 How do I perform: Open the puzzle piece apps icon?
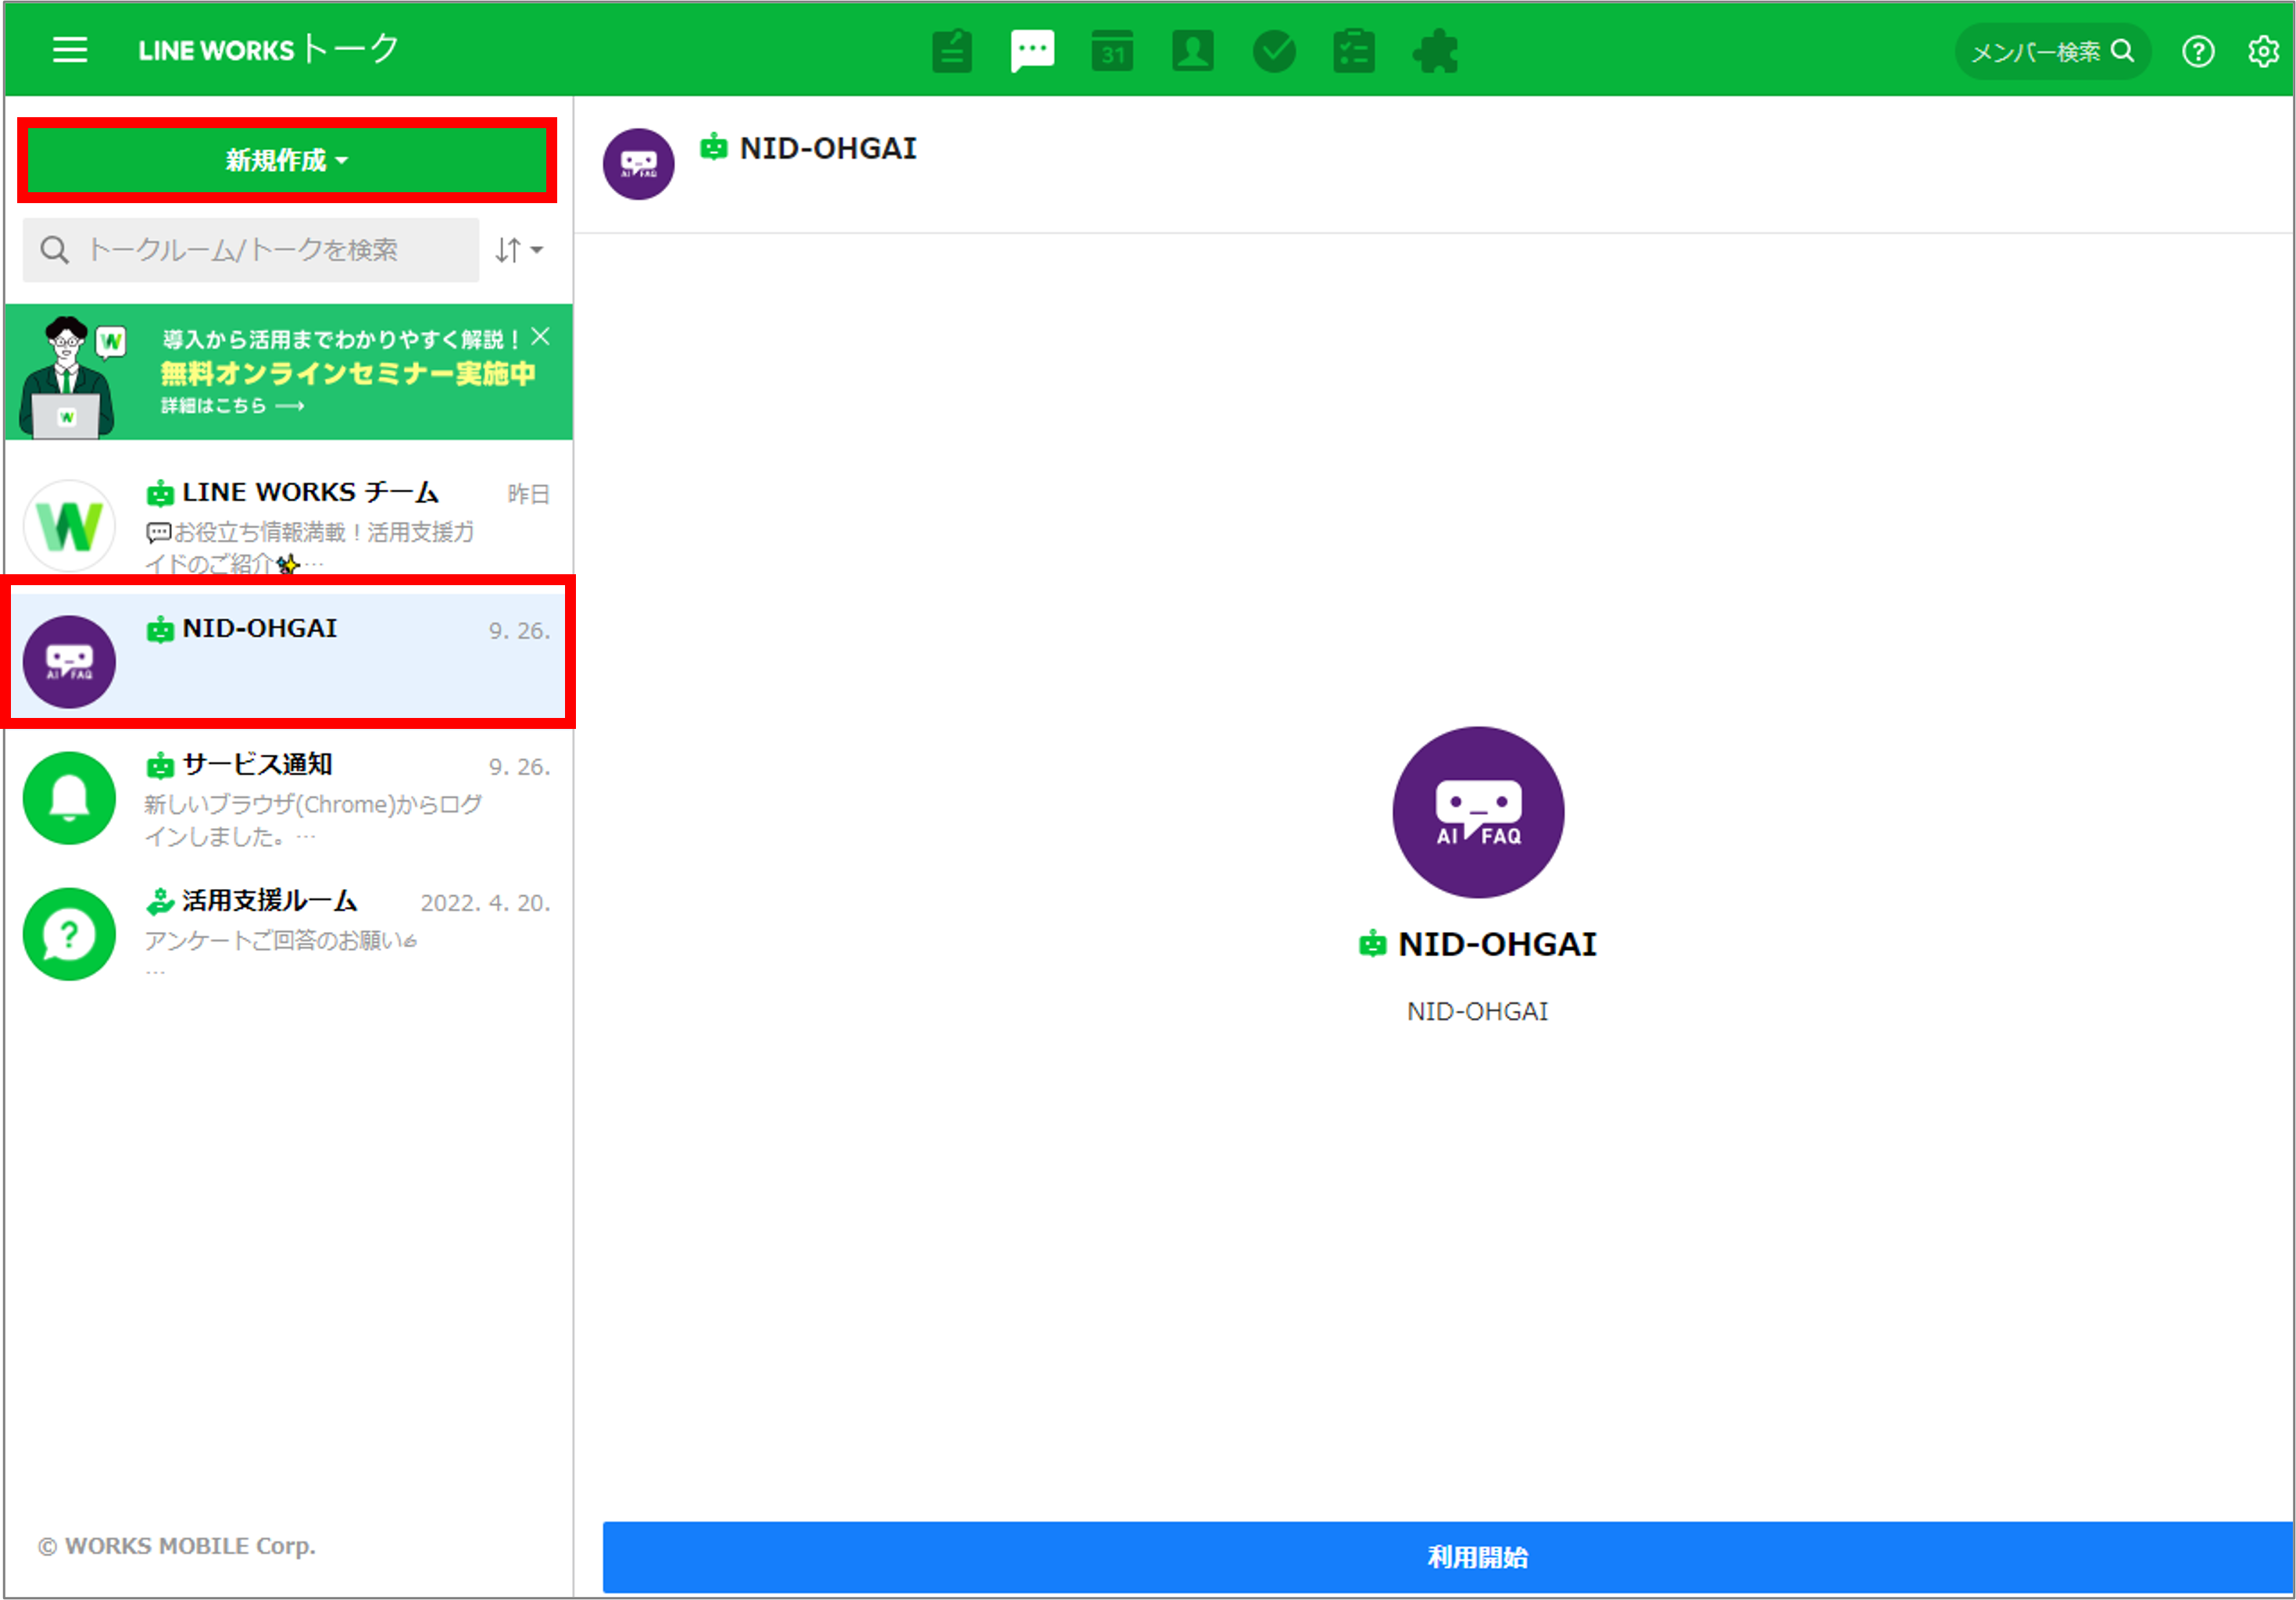1435,51
